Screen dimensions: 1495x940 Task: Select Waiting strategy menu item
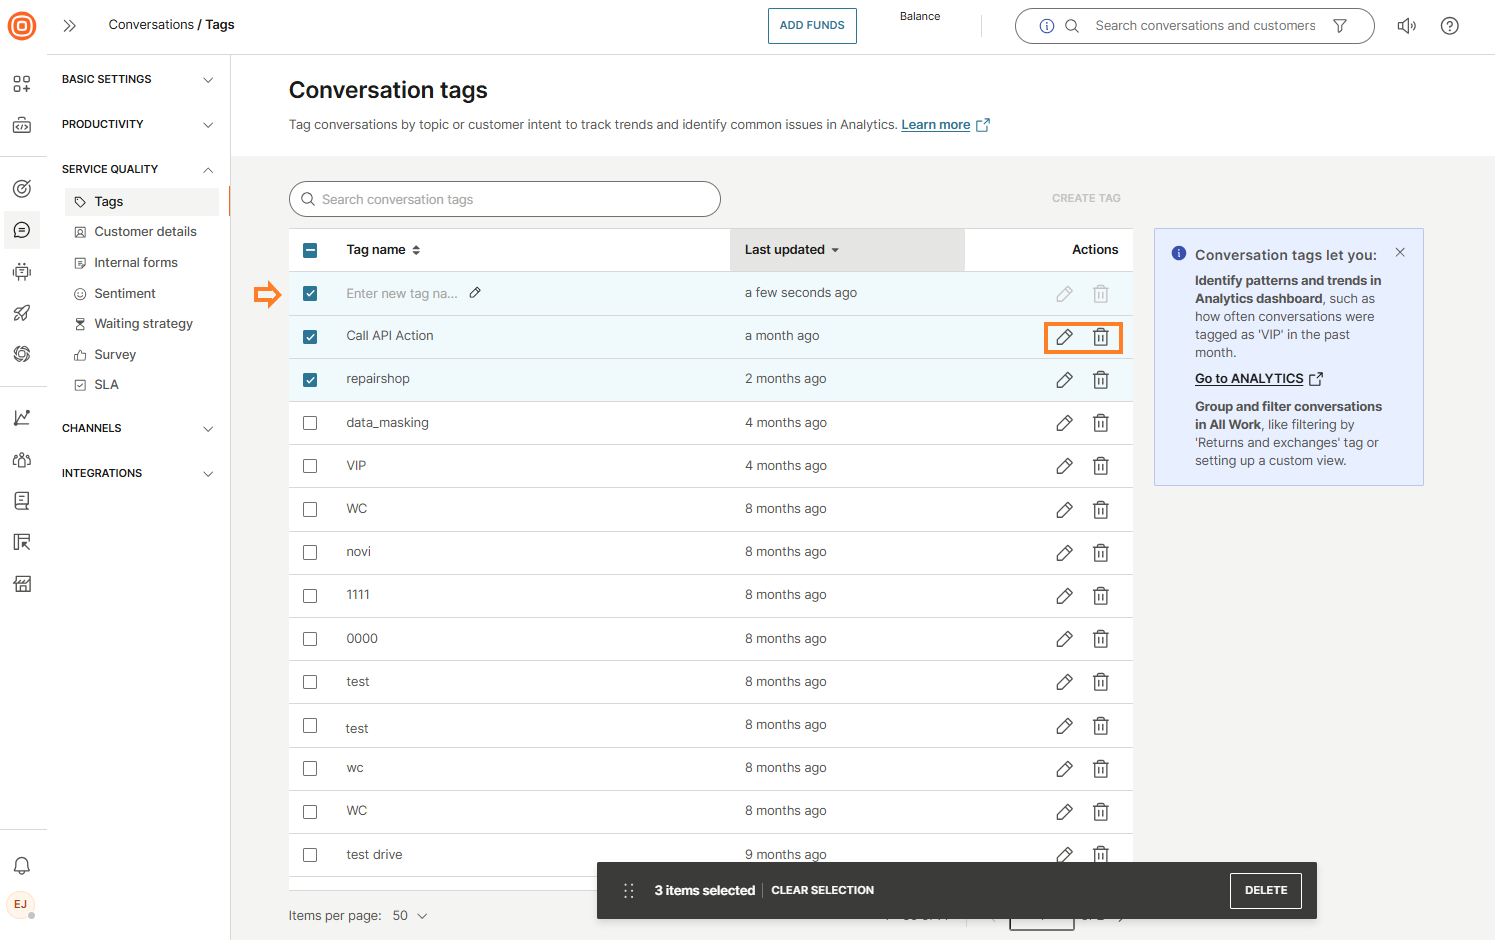click(143, 324)
